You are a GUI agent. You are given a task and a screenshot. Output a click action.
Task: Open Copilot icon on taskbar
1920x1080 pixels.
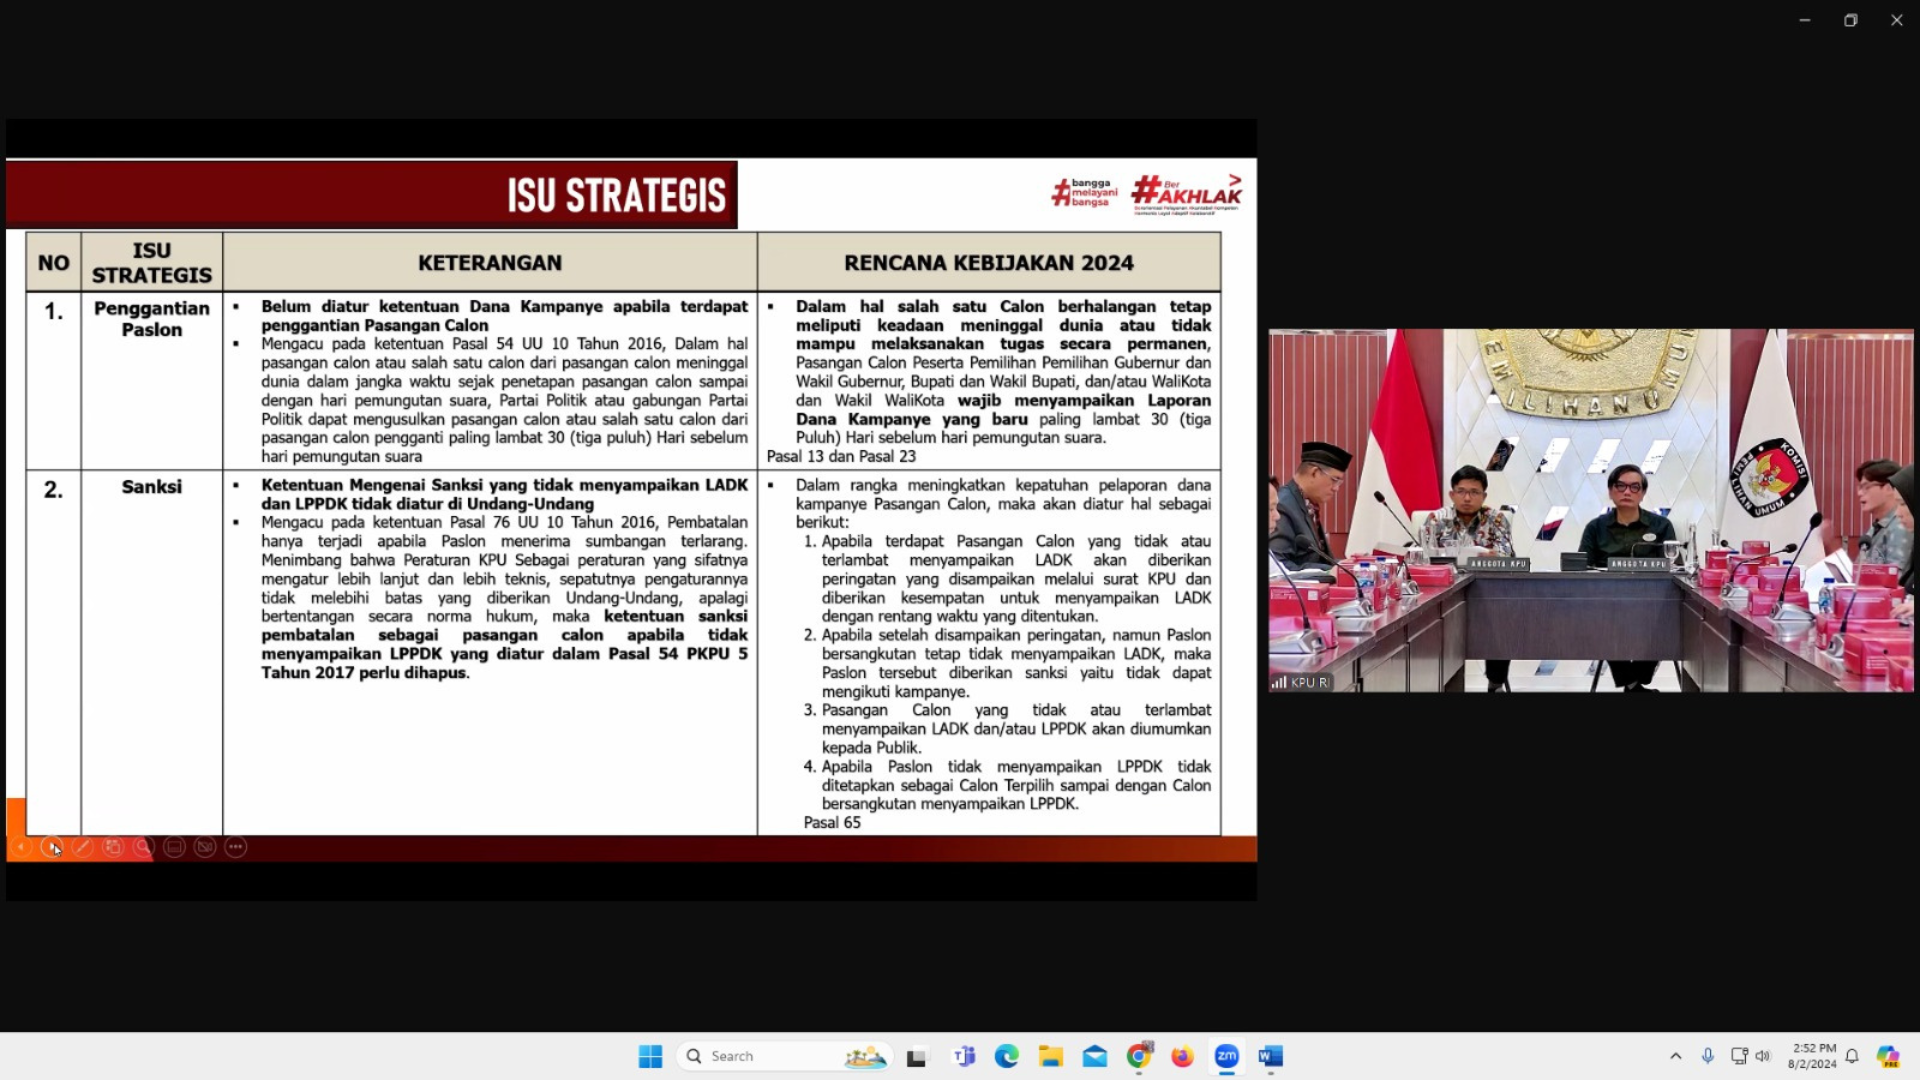pyautogui.click(x=1888, y=1056)
